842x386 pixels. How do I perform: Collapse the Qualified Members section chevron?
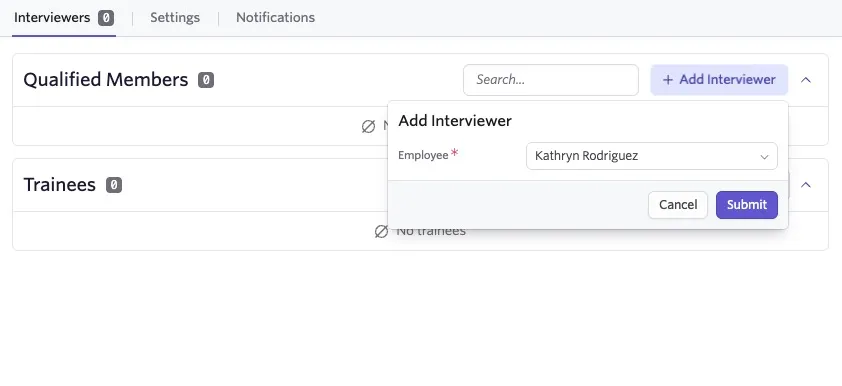[x=805, y=80]
